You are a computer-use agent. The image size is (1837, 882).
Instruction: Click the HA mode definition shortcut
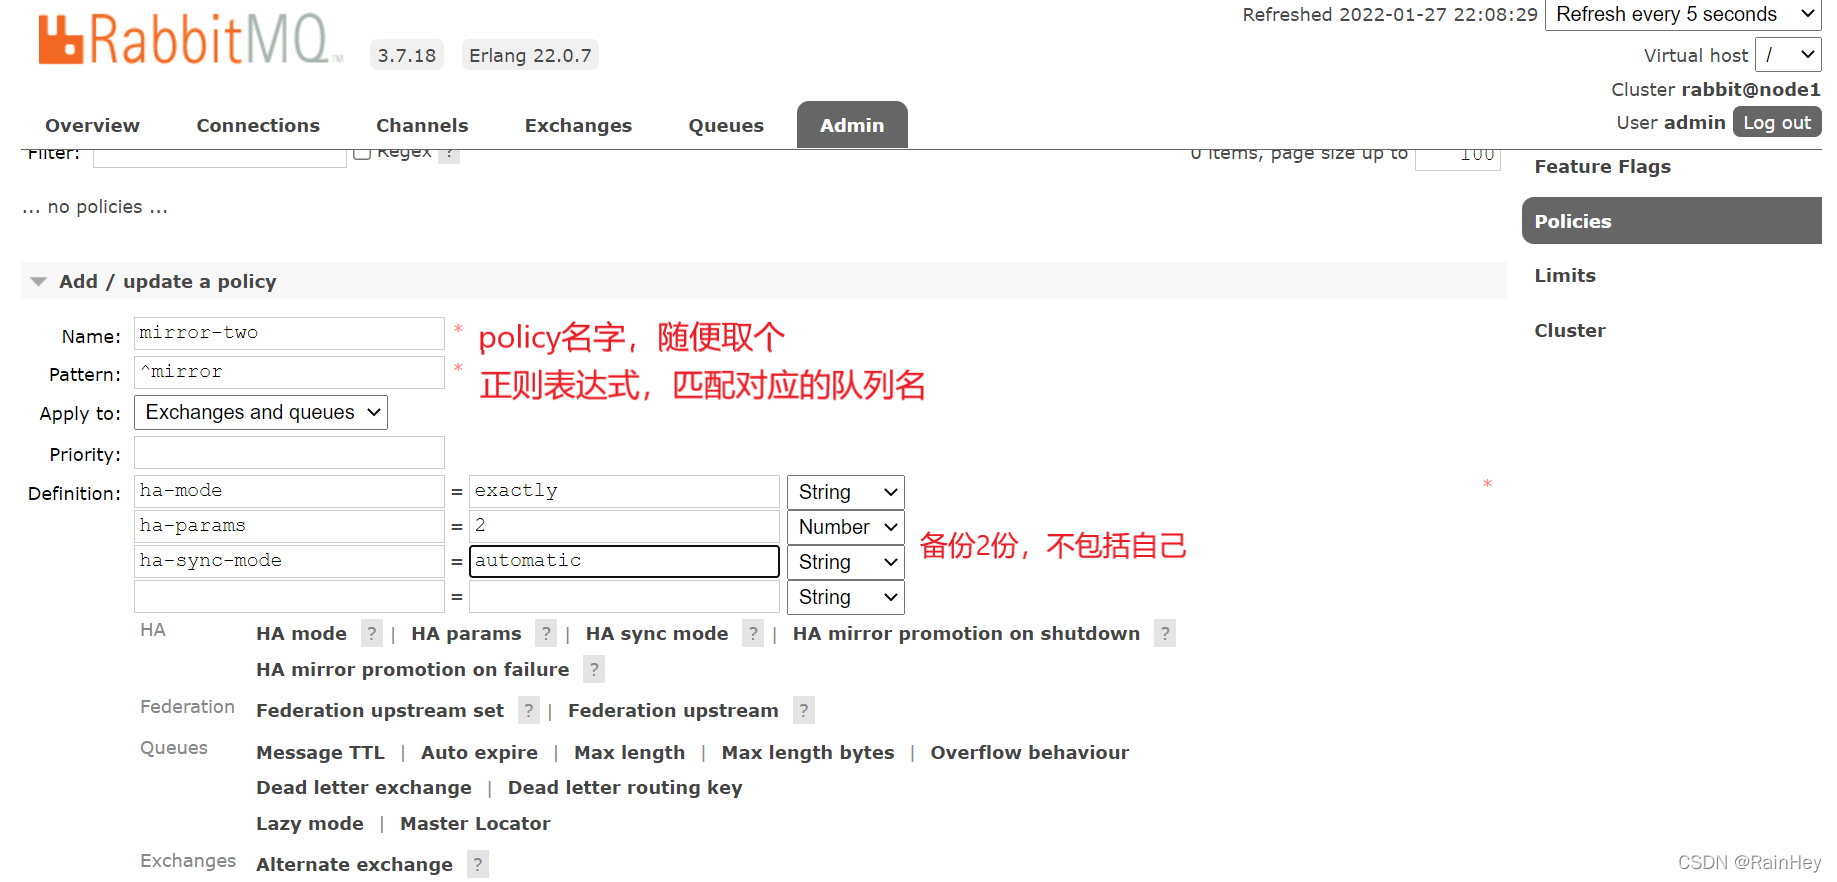tap(301, 633)
